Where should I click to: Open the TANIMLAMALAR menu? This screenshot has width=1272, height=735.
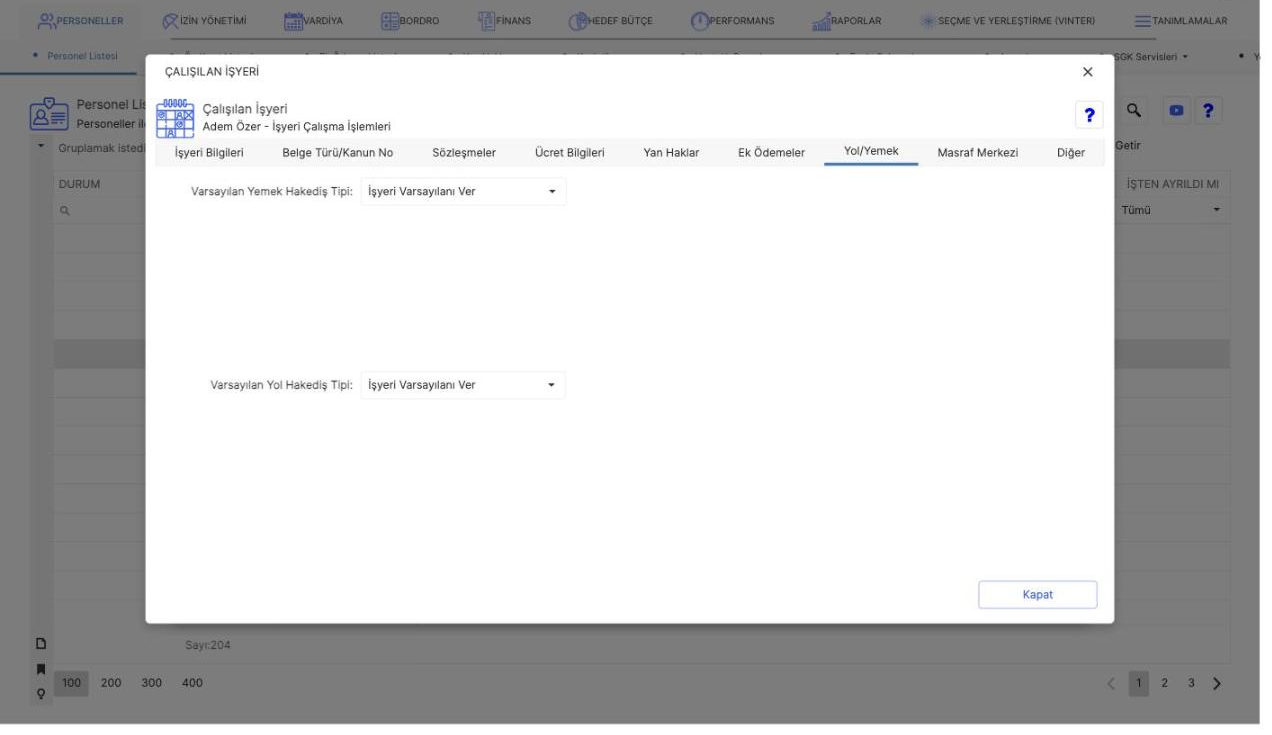tap(1181, 21)
